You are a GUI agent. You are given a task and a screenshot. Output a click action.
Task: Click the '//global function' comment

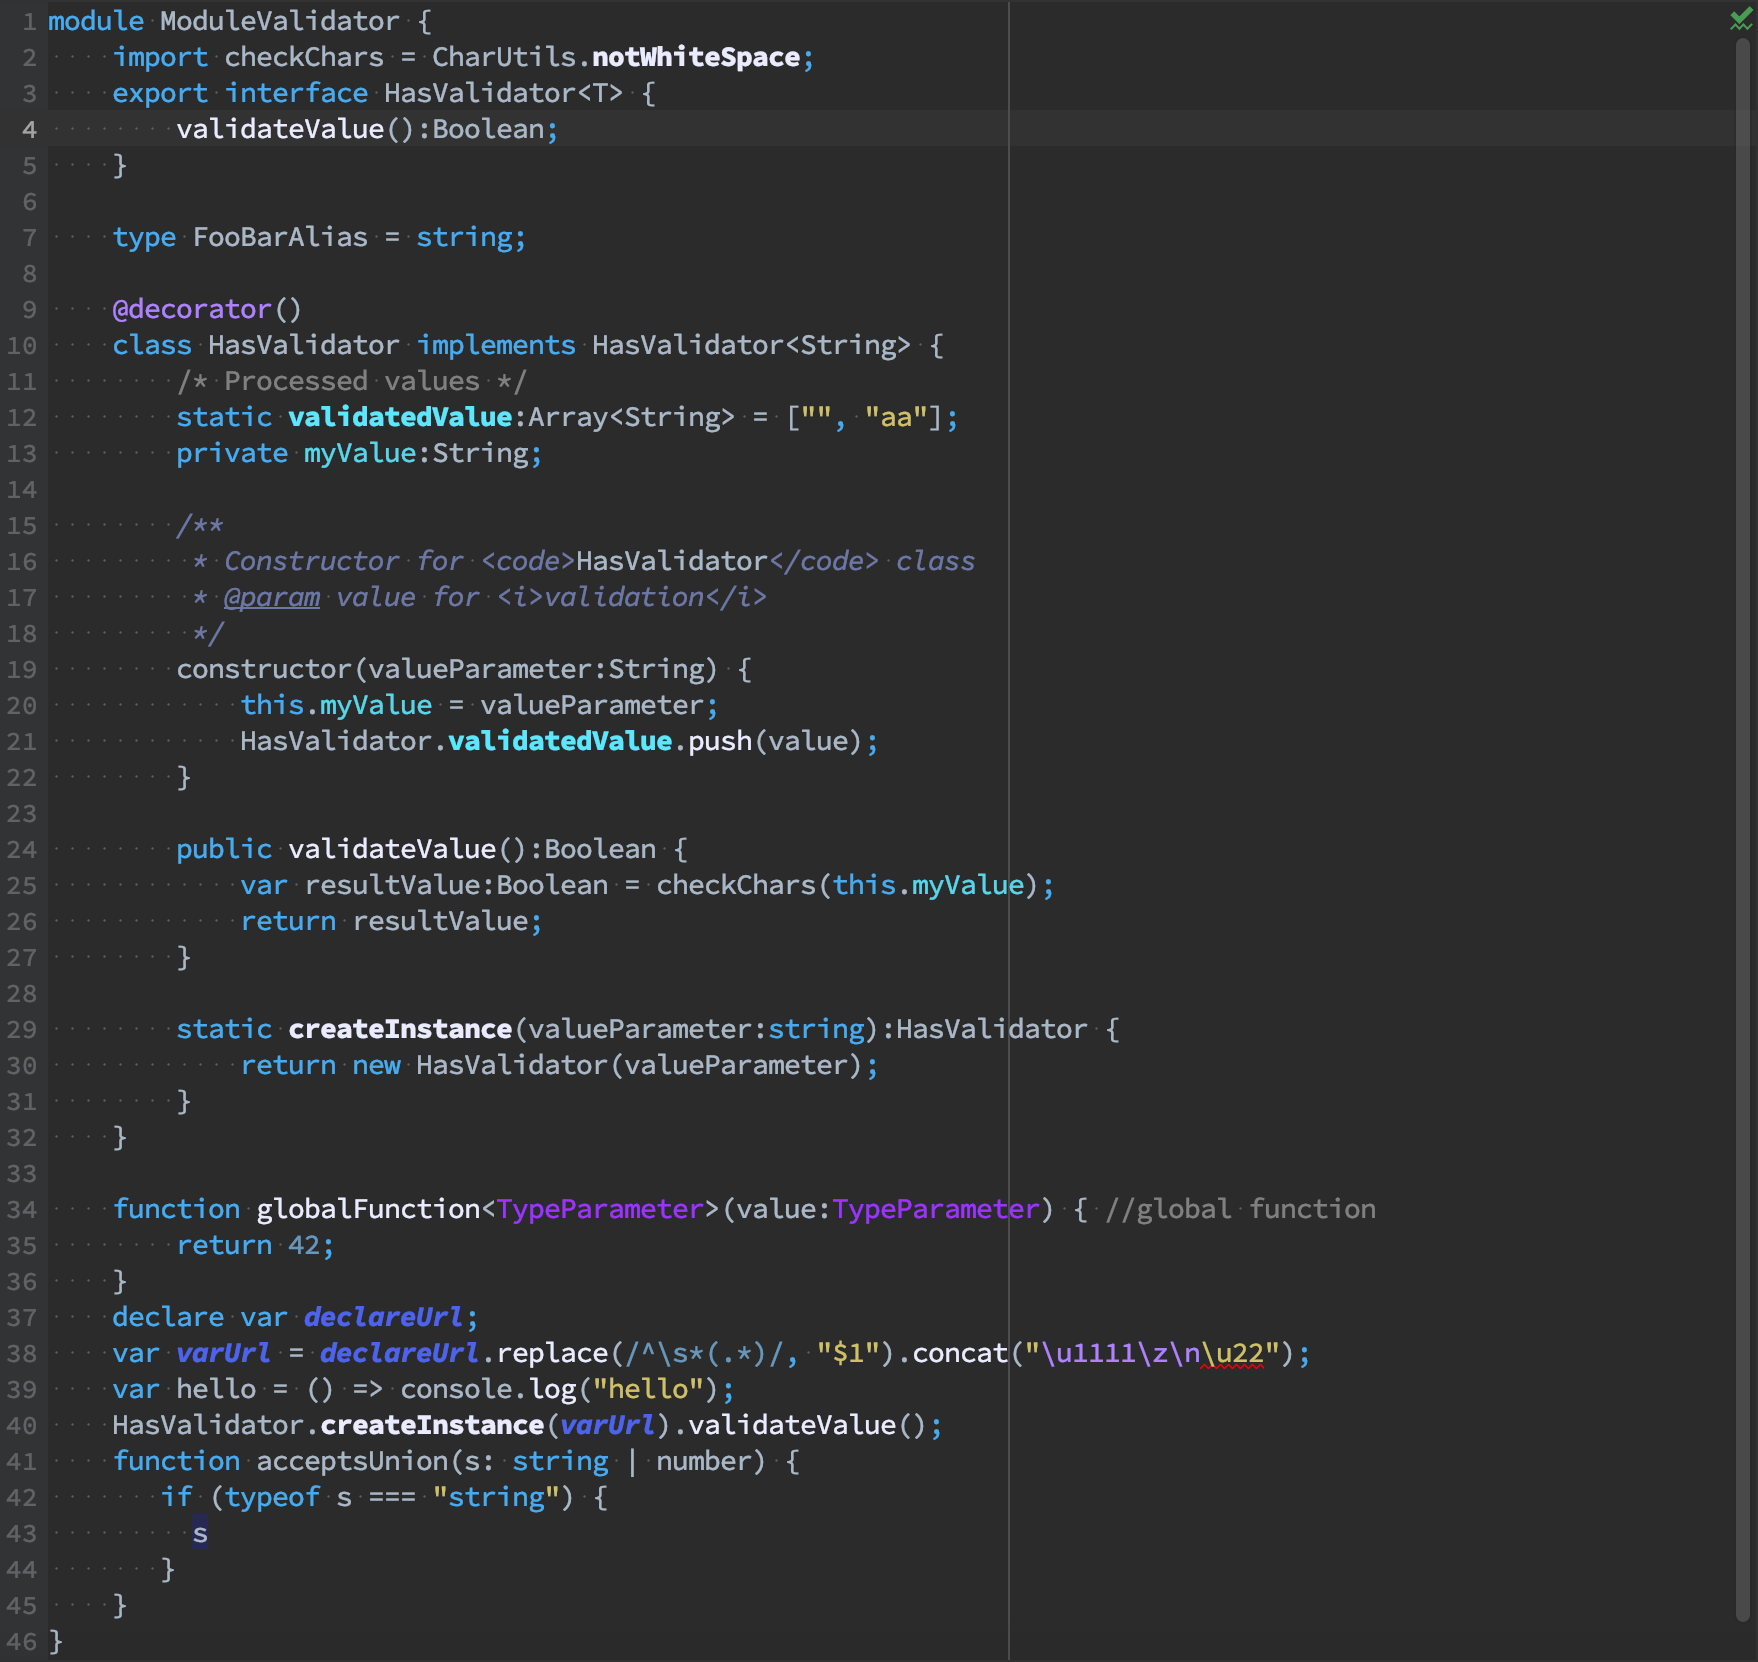coord(1240,1209)
